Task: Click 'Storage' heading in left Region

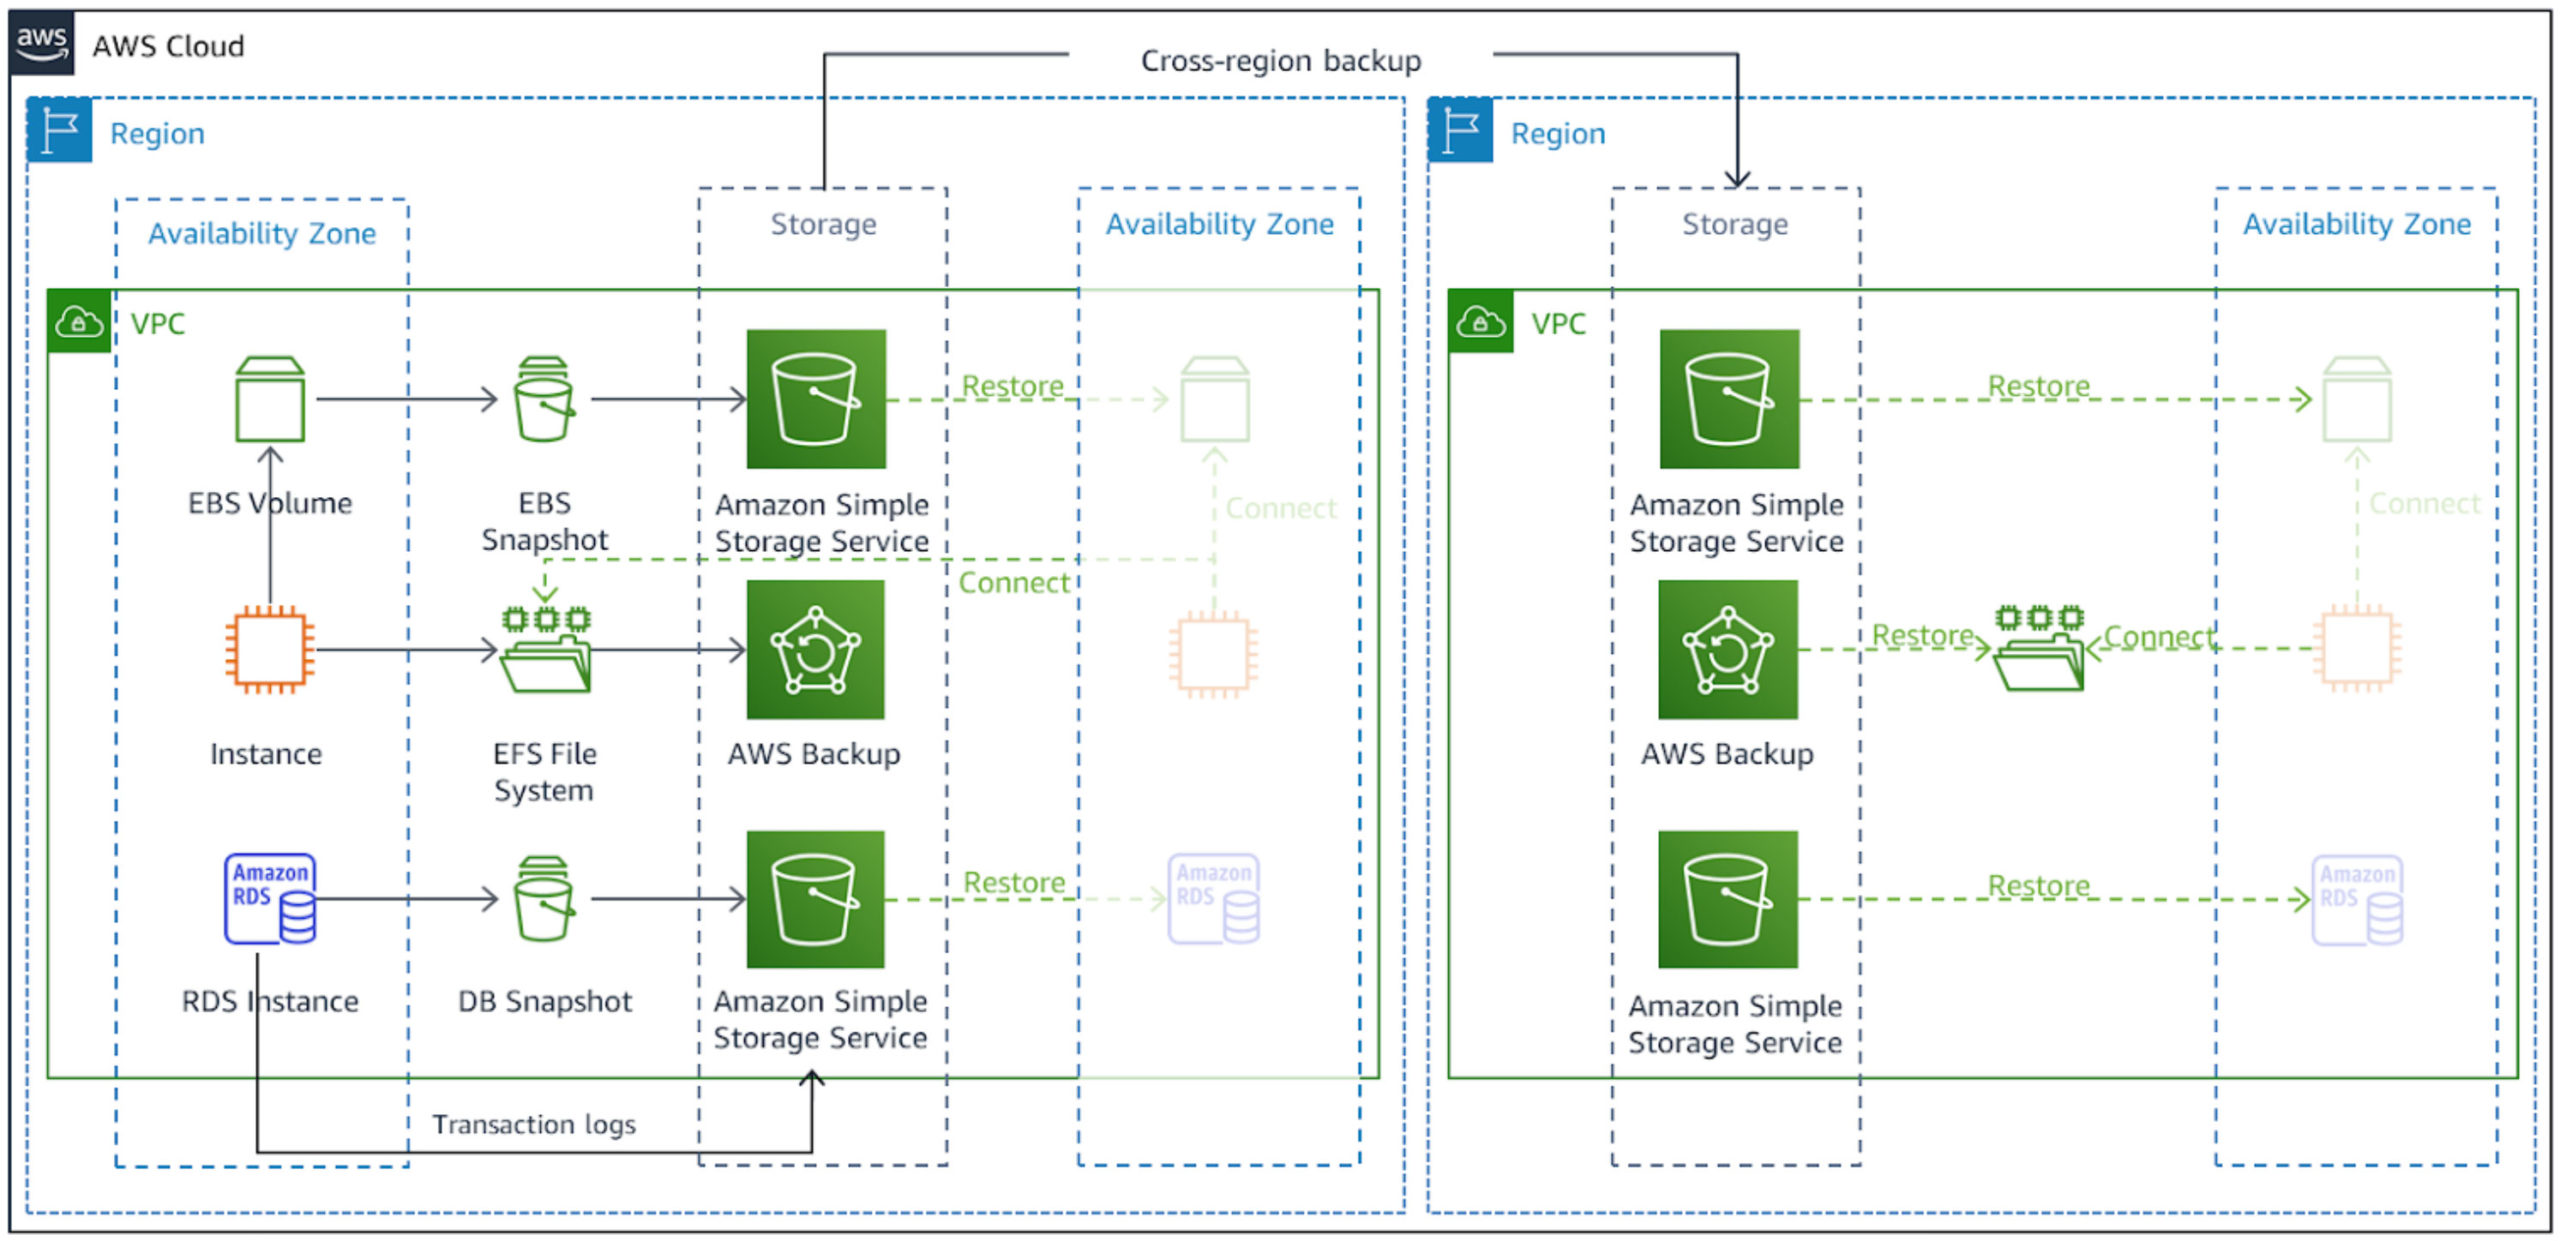Action: point(823,224)
